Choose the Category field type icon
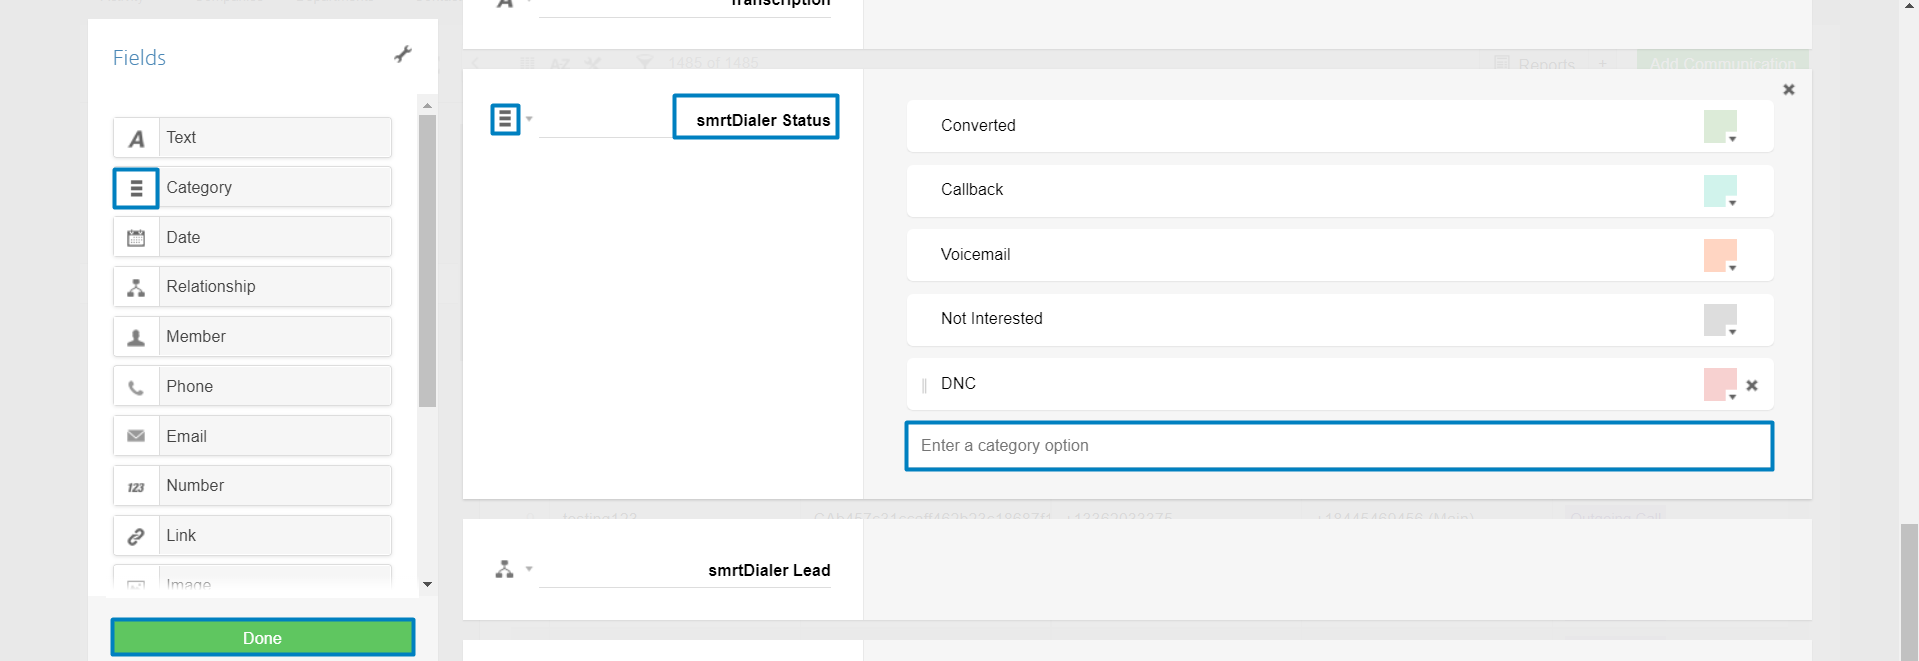 pyautogui.click(x=136, y=188)
